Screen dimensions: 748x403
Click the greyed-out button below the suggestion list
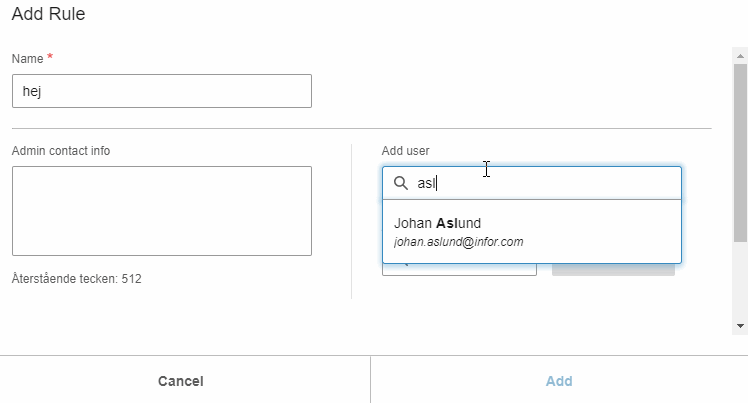click(x=613, y=269)
